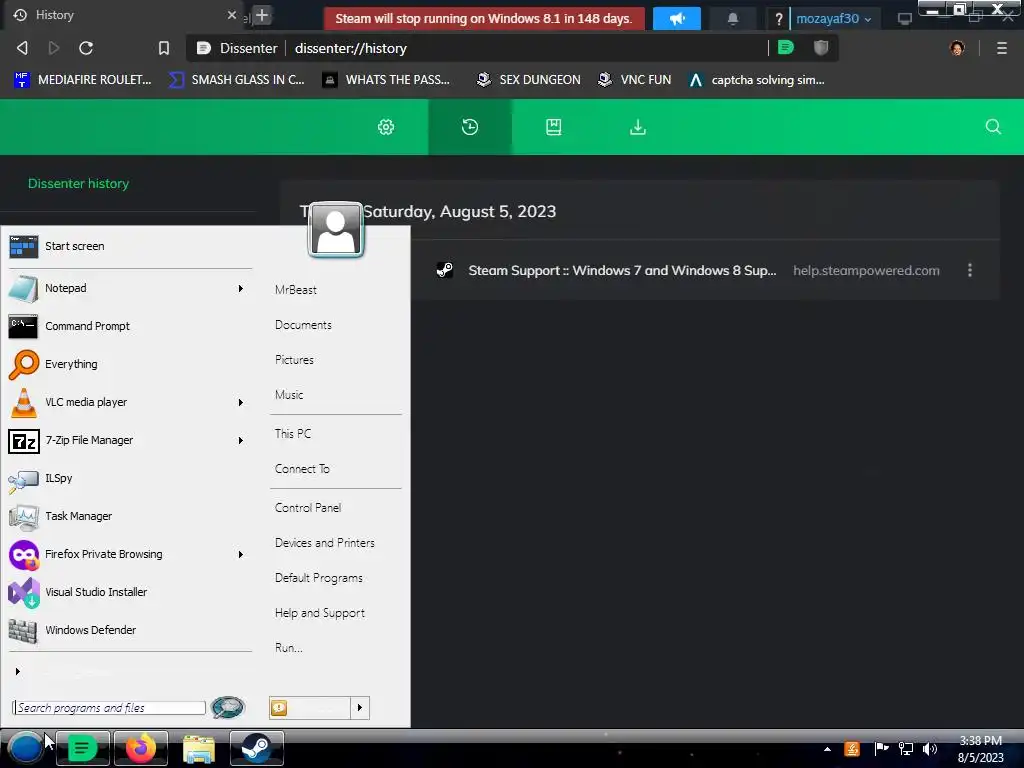Open the browser profile avatar

point(957,48)
